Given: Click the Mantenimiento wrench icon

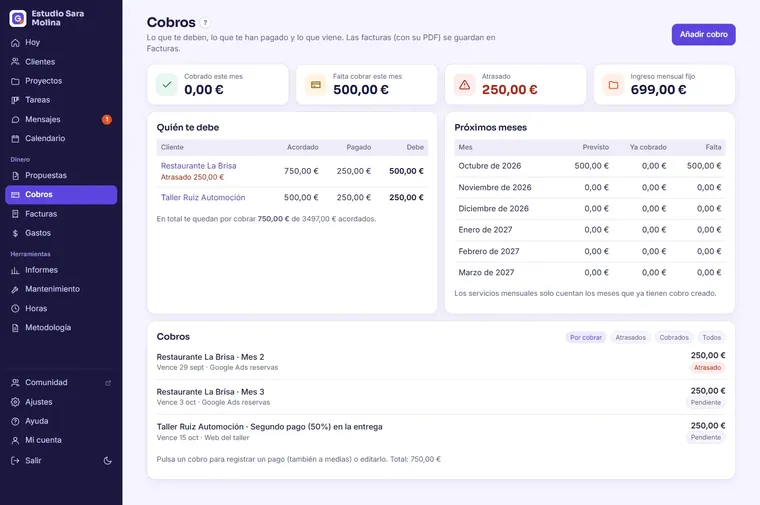Looking at the screenshot, I should tap(15, 289).
